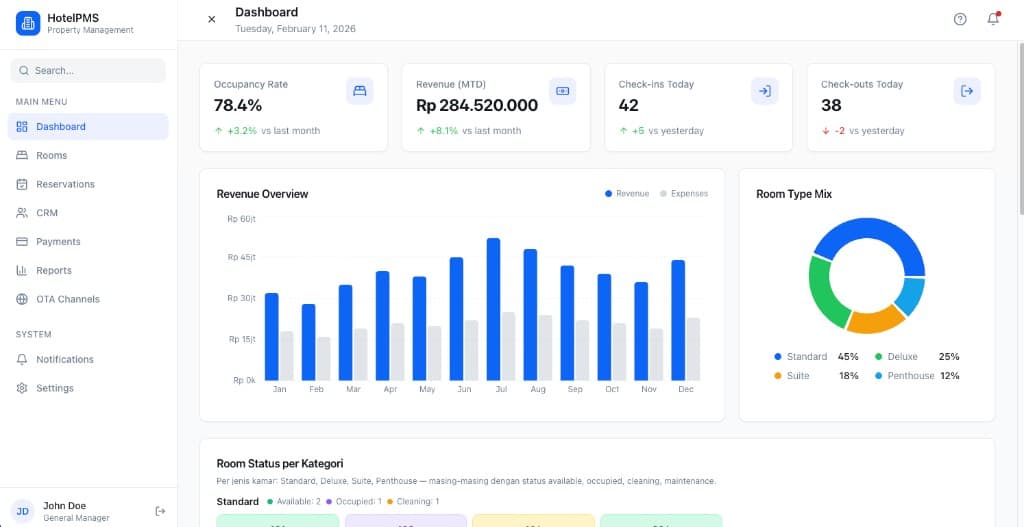Click the Search input field

click(x=88, y=71)
